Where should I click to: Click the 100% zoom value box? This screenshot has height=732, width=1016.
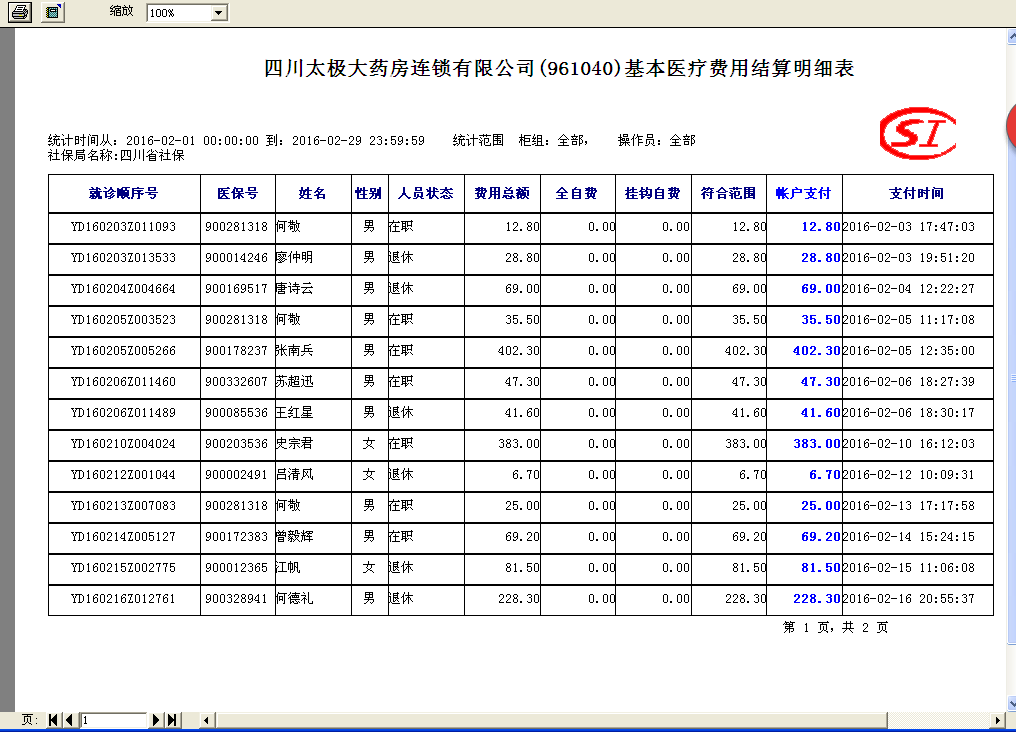point(179,12)
